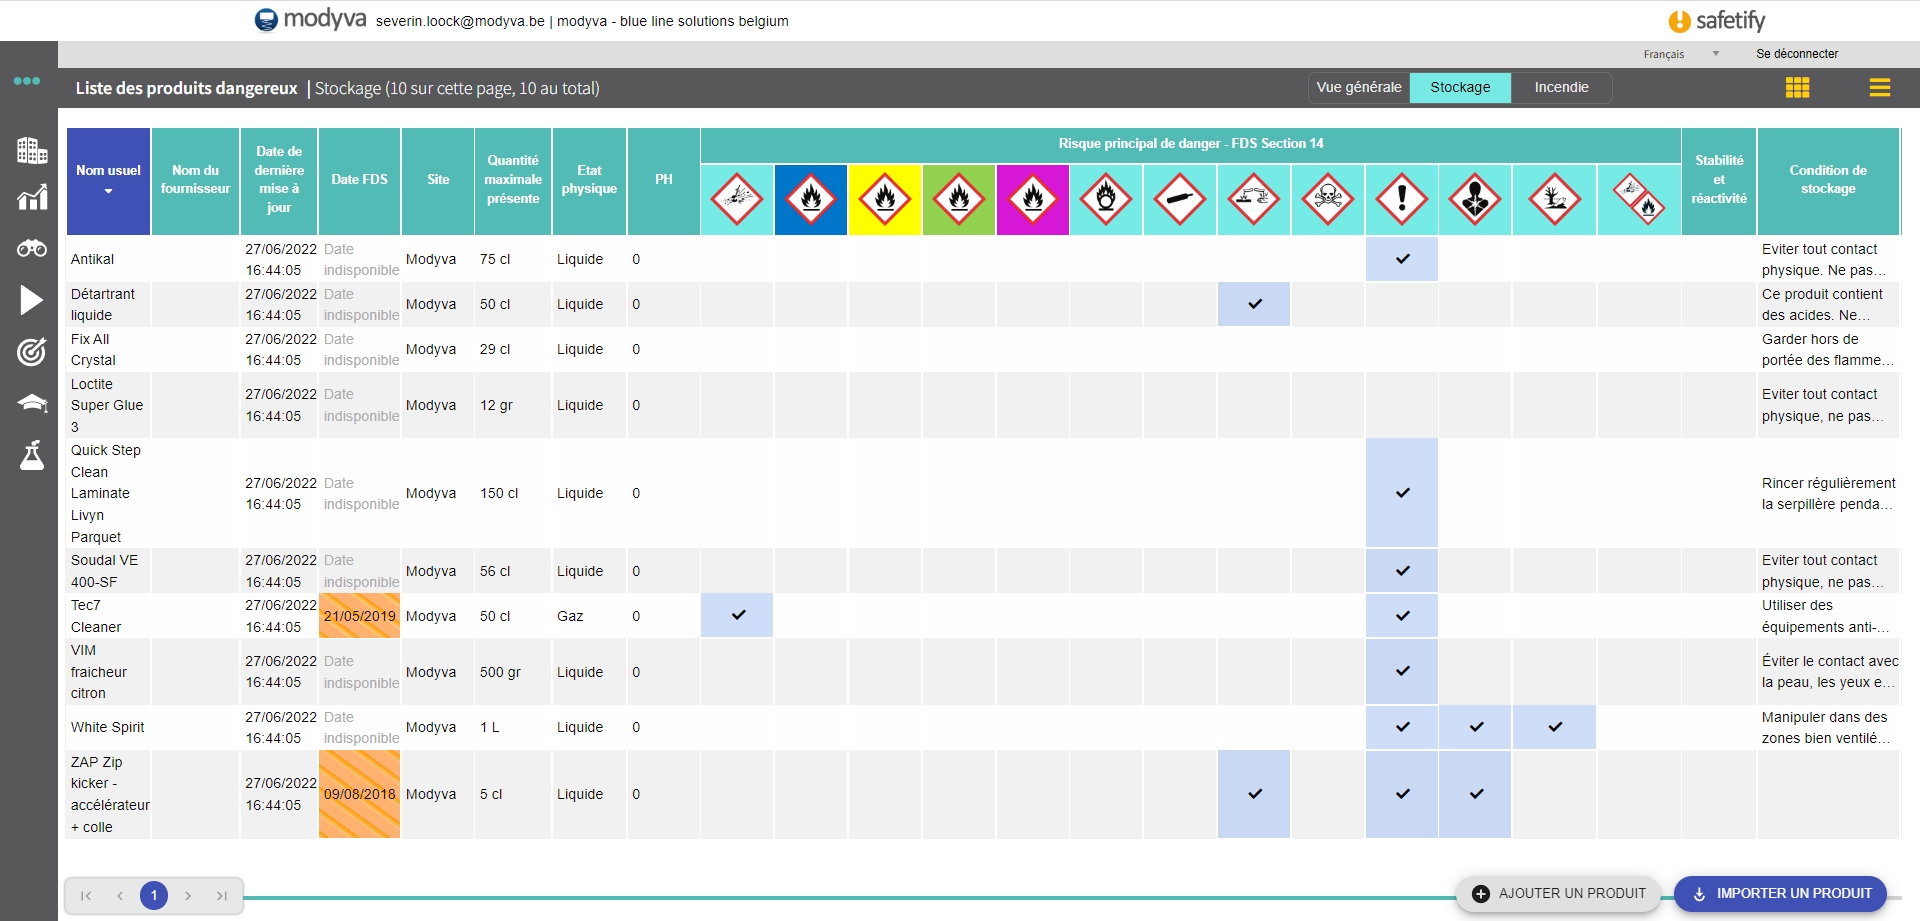The width and height of the screenshot is (1920, 921).
Task: Click the Se déconnecter link
Action: tap(1797, 54)
